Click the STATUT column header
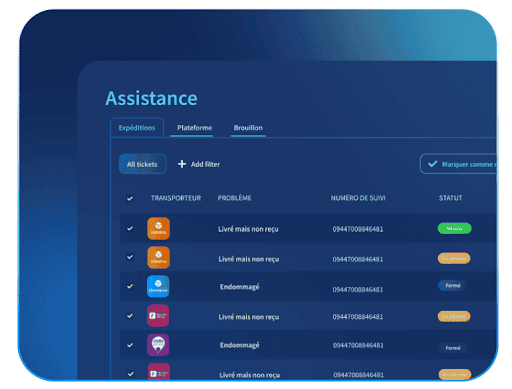This screenshot has height=389, width=512. (450, 198)
